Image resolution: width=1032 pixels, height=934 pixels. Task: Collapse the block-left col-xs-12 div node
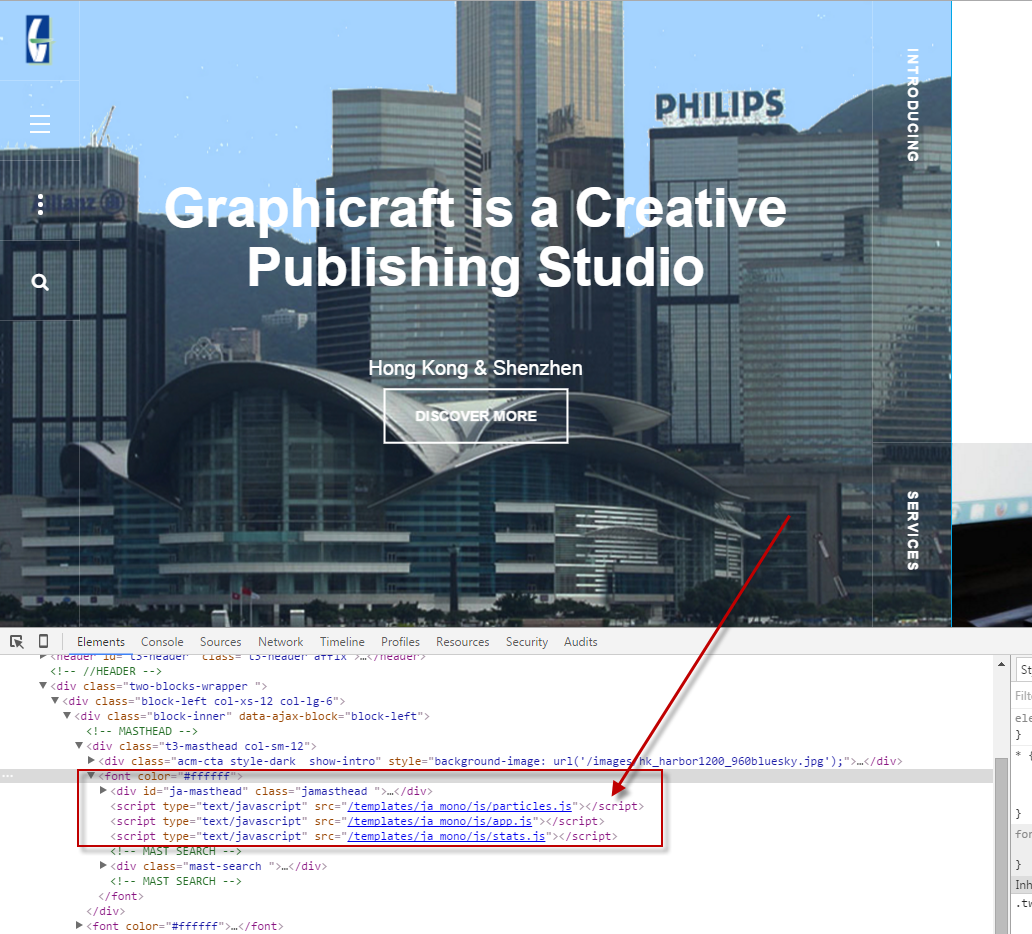[x=55, y=701]
